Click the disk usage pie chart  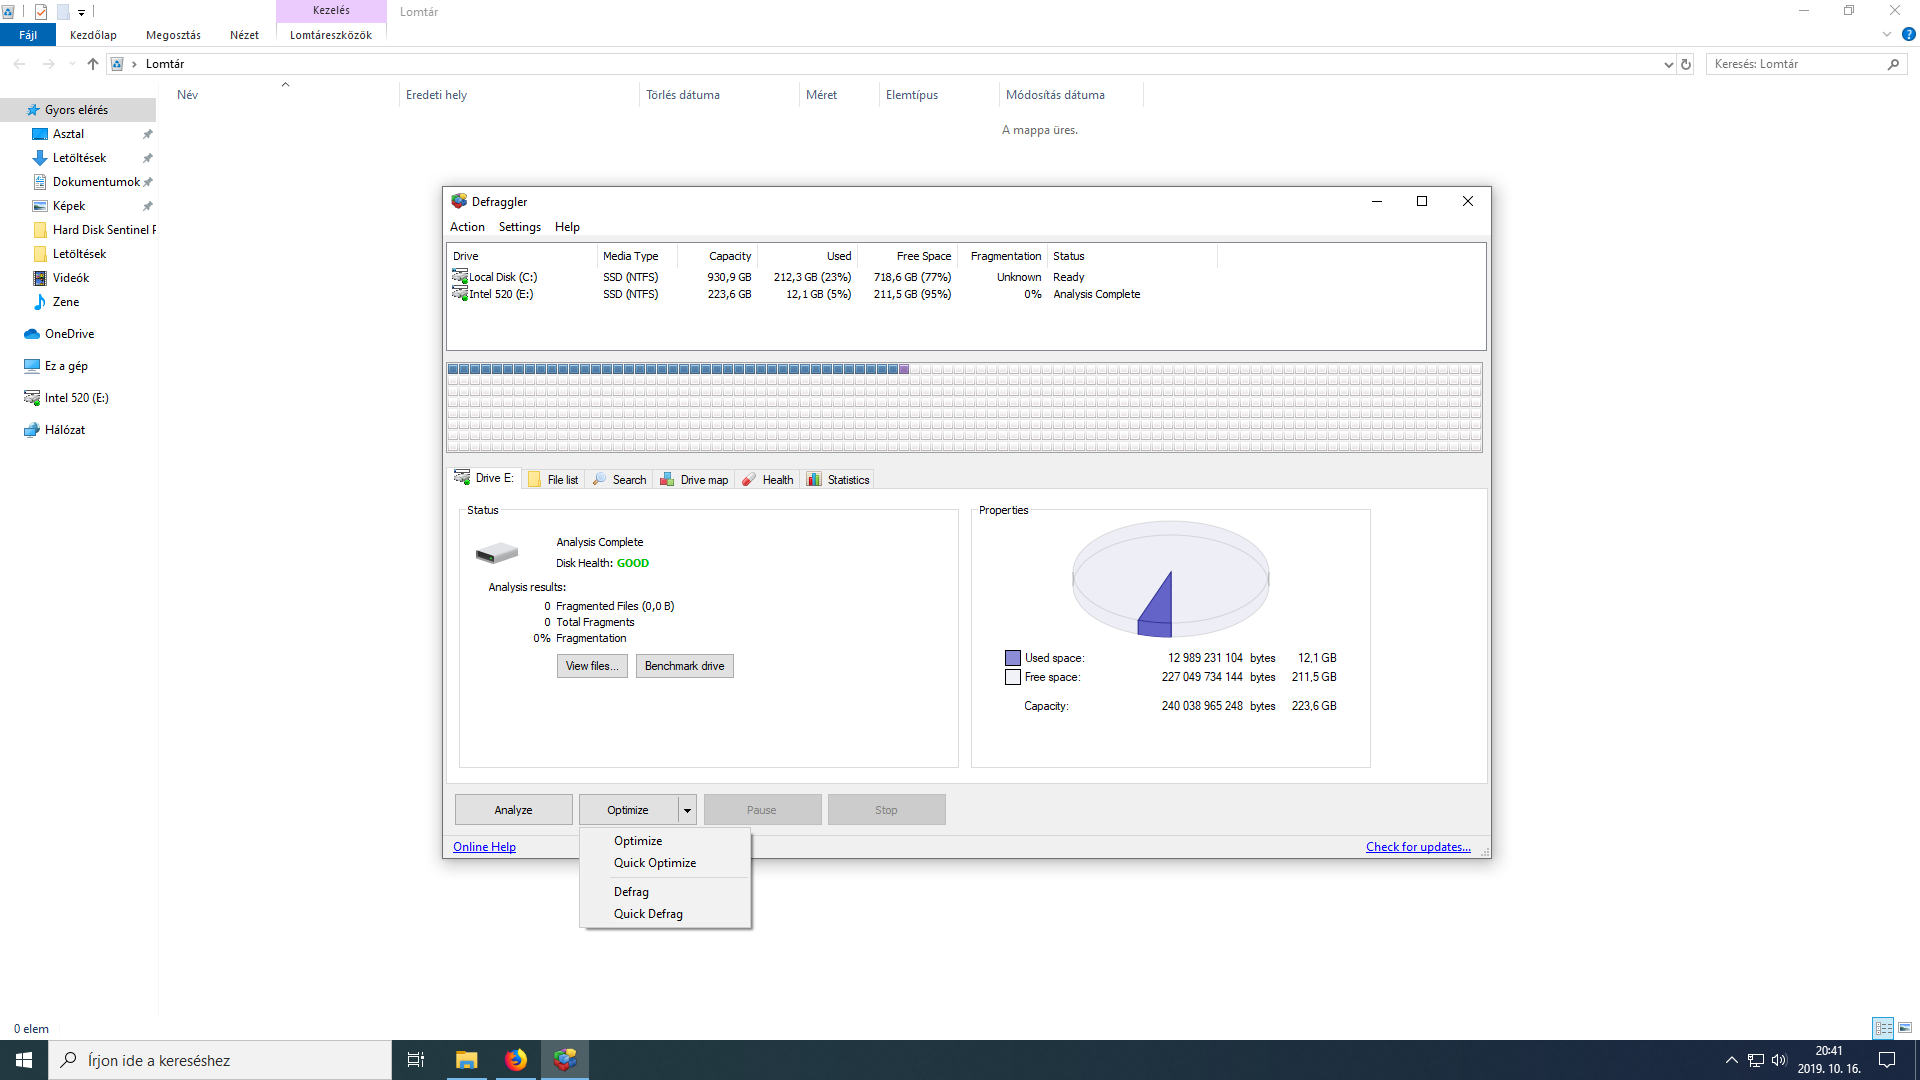click(1171, 579)
